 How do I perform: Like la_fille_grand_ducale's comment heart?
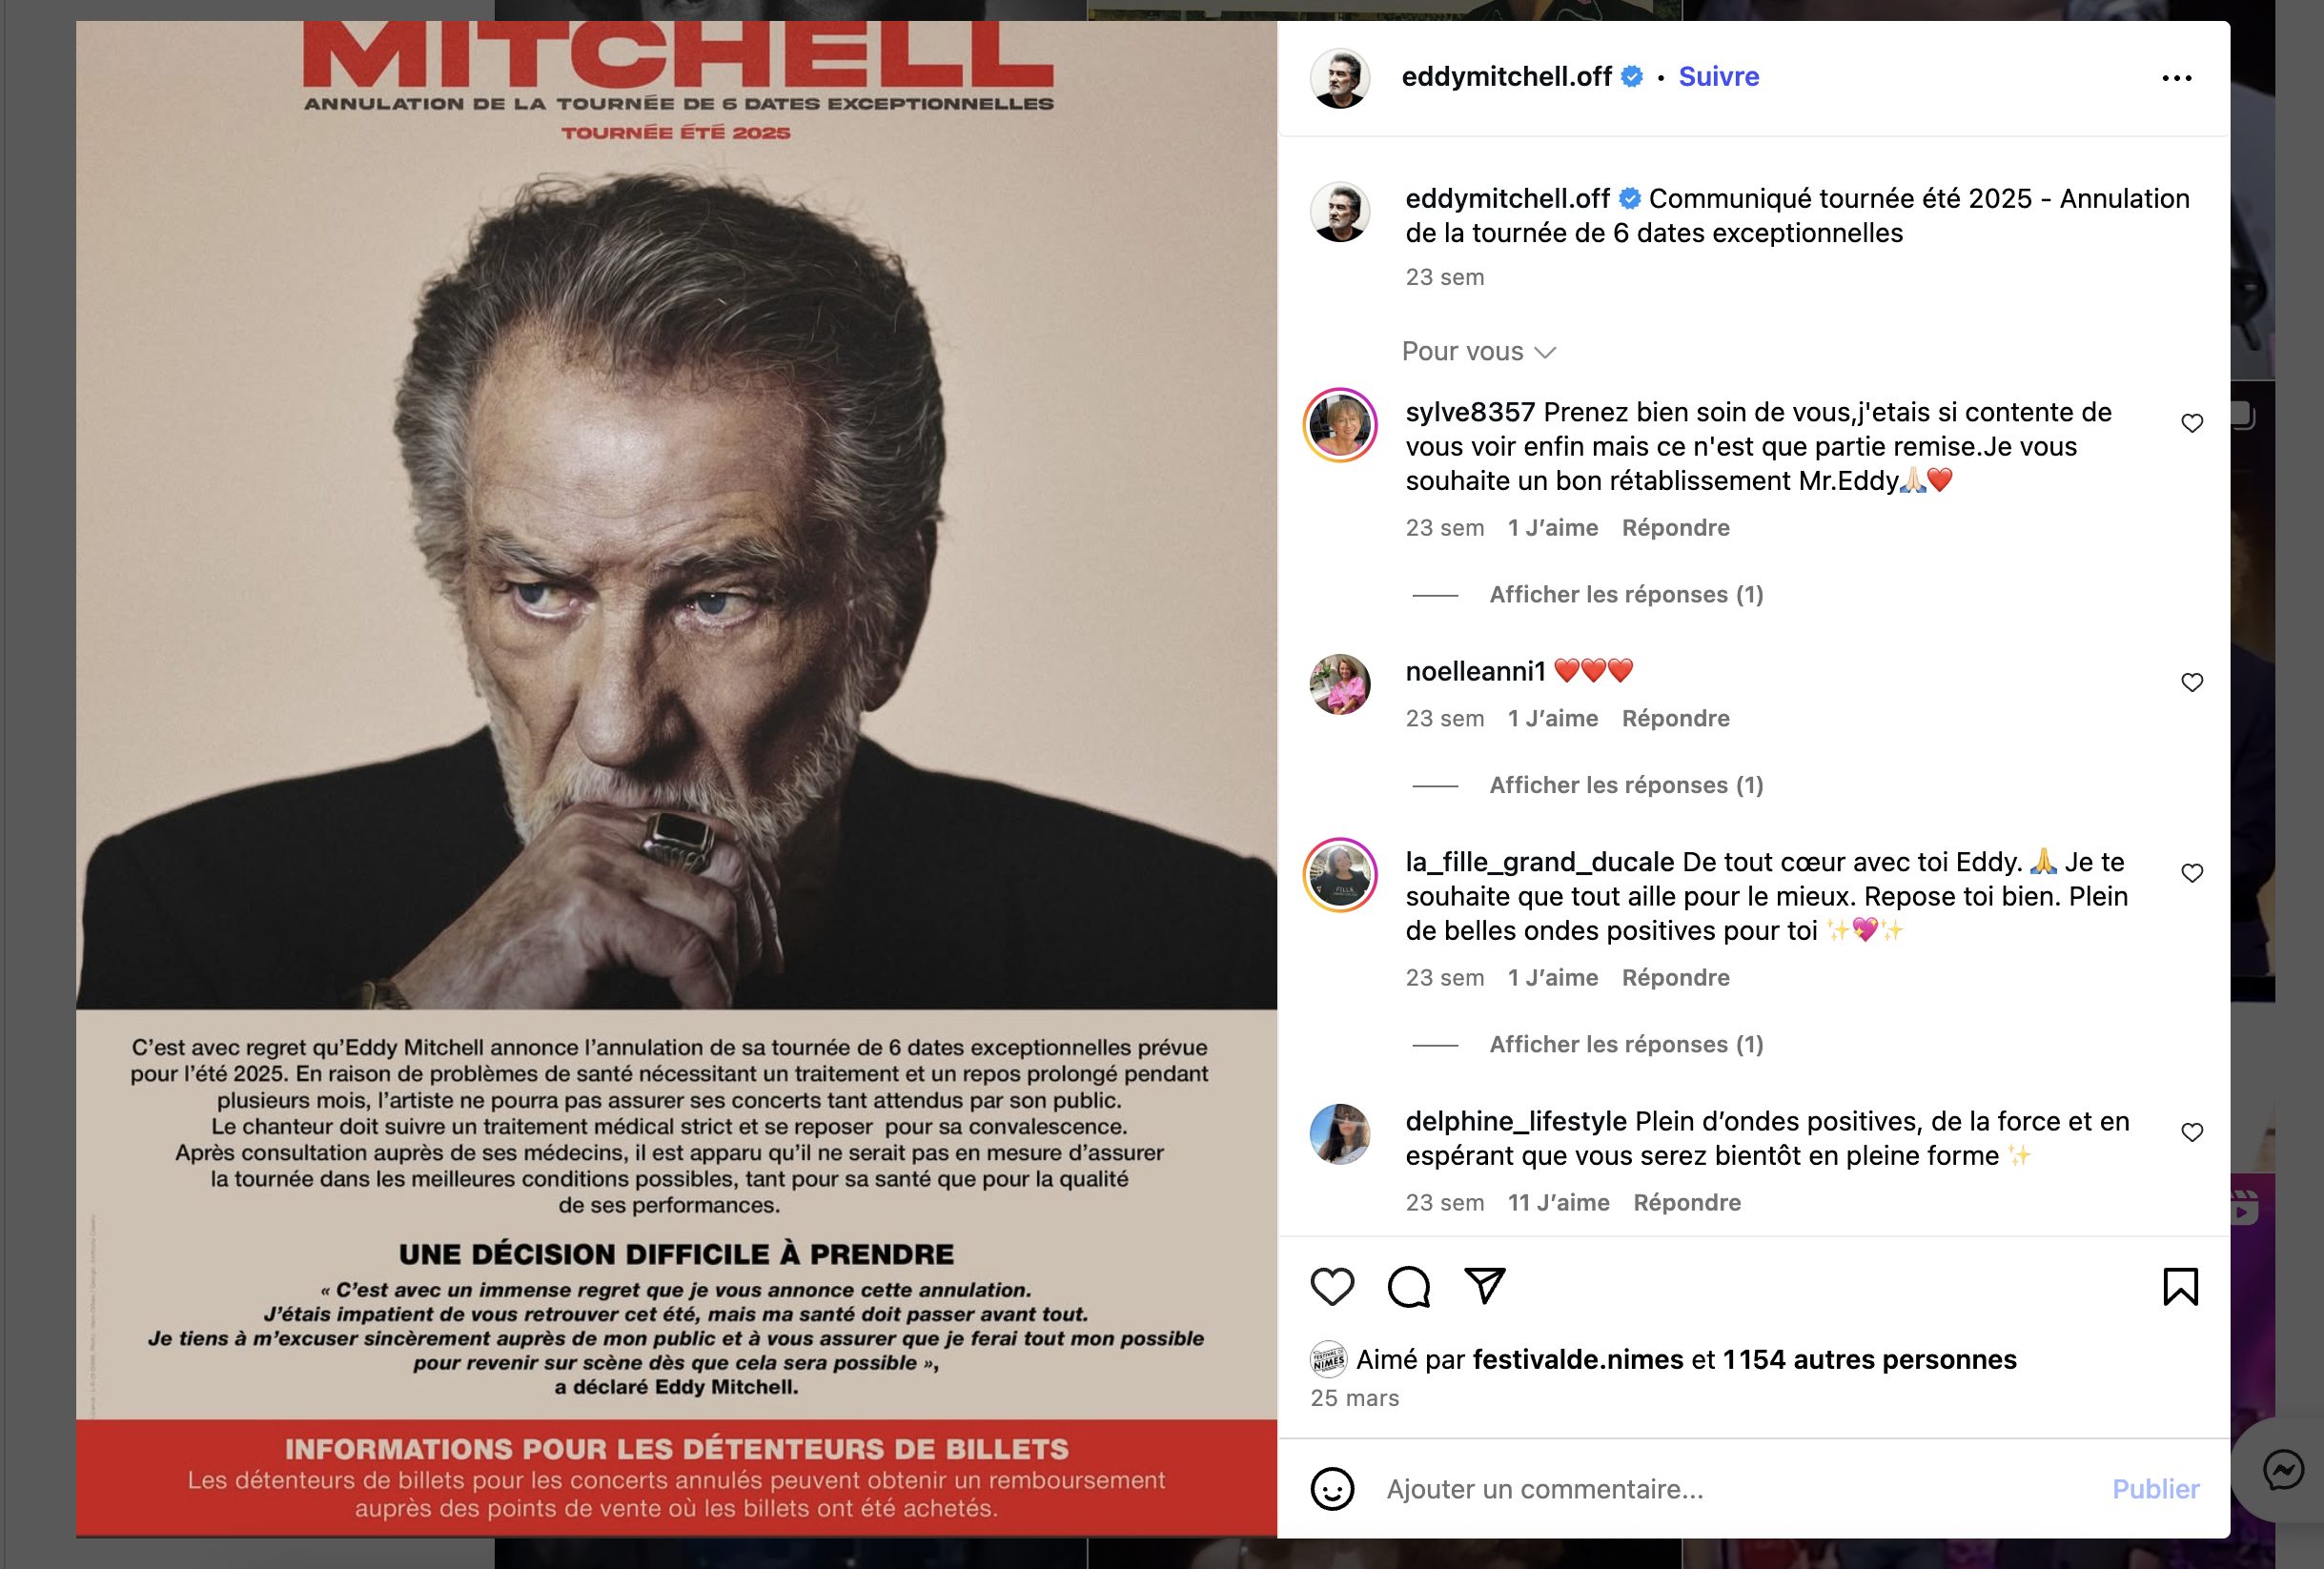[x=2192, y=873]
